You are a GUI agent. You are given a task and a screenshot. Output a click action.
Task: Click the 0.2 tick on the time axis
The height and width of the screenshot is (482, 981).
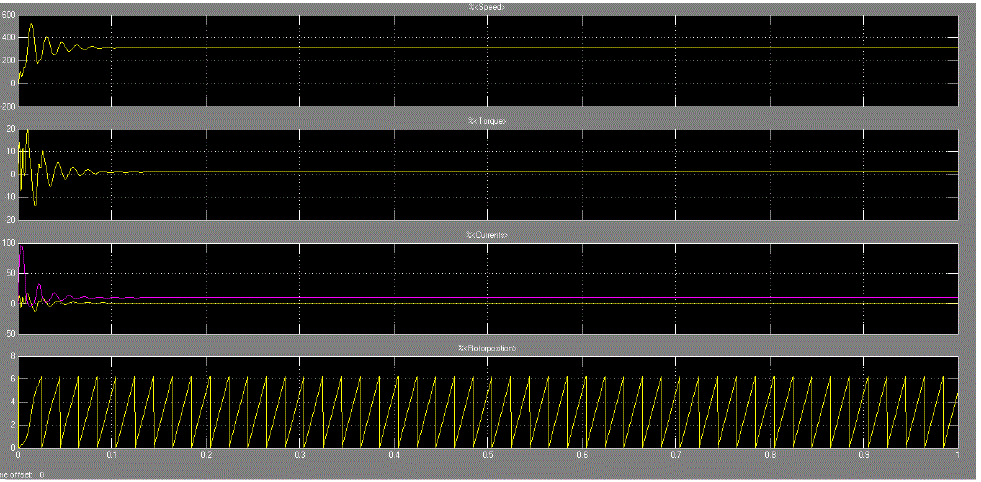[206, 455]
